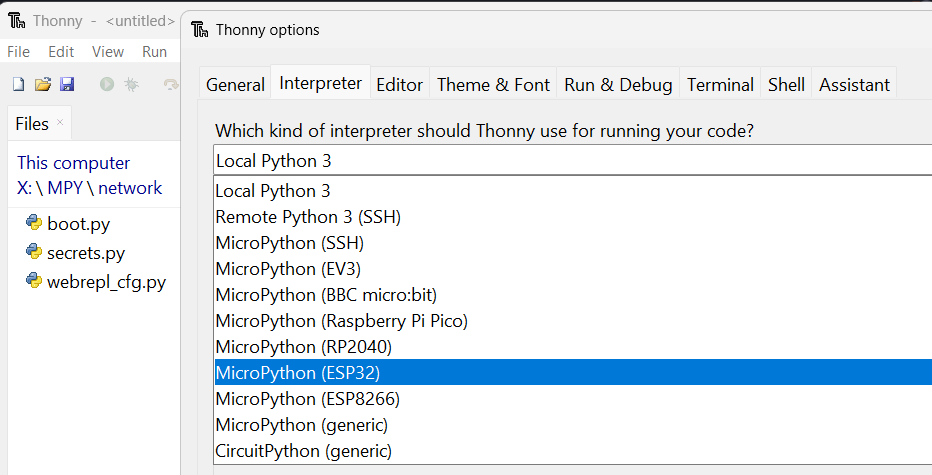Open the Theme & Font tab
Screen dimensions: 932x475
493,85
